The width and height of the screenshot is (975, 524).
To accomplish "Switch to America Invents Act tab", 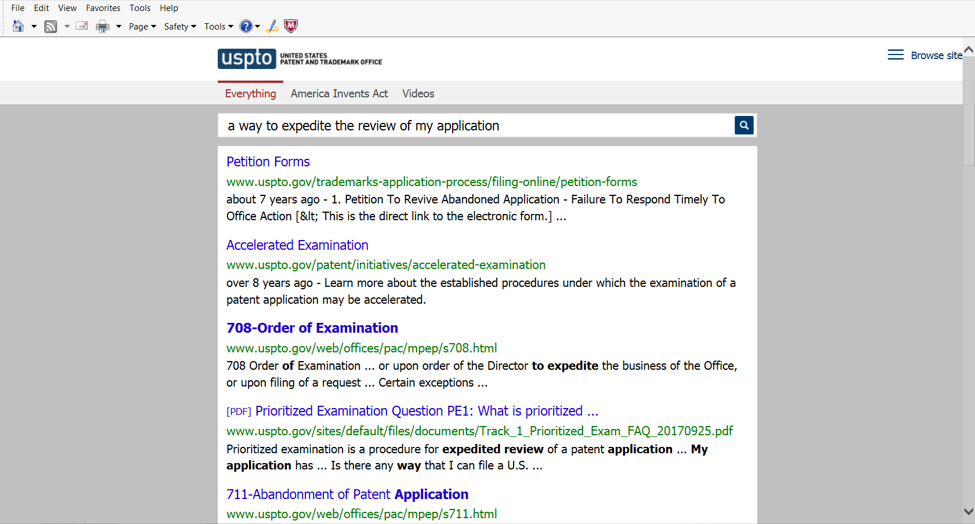I will [x=339, y=93].
